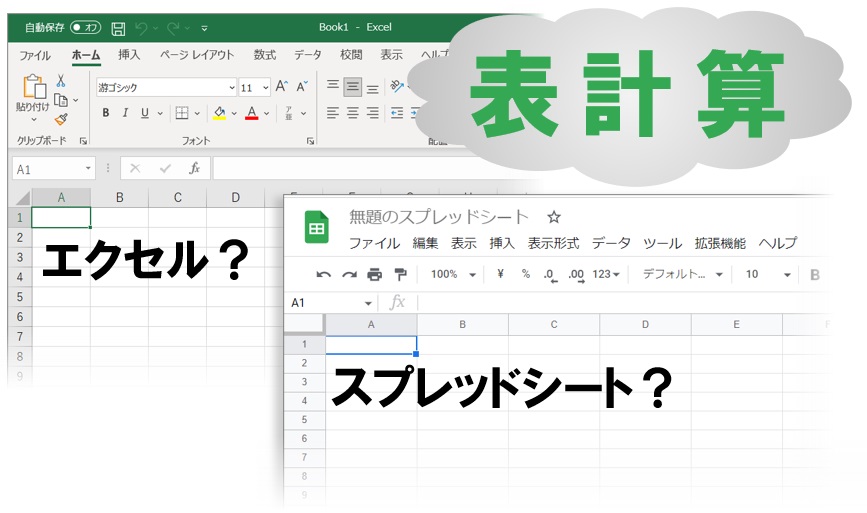The height and width of the screenshot is (513, 867).
Task: Open the Excel font size 11 dropdown
Action: tap(265, 88)
